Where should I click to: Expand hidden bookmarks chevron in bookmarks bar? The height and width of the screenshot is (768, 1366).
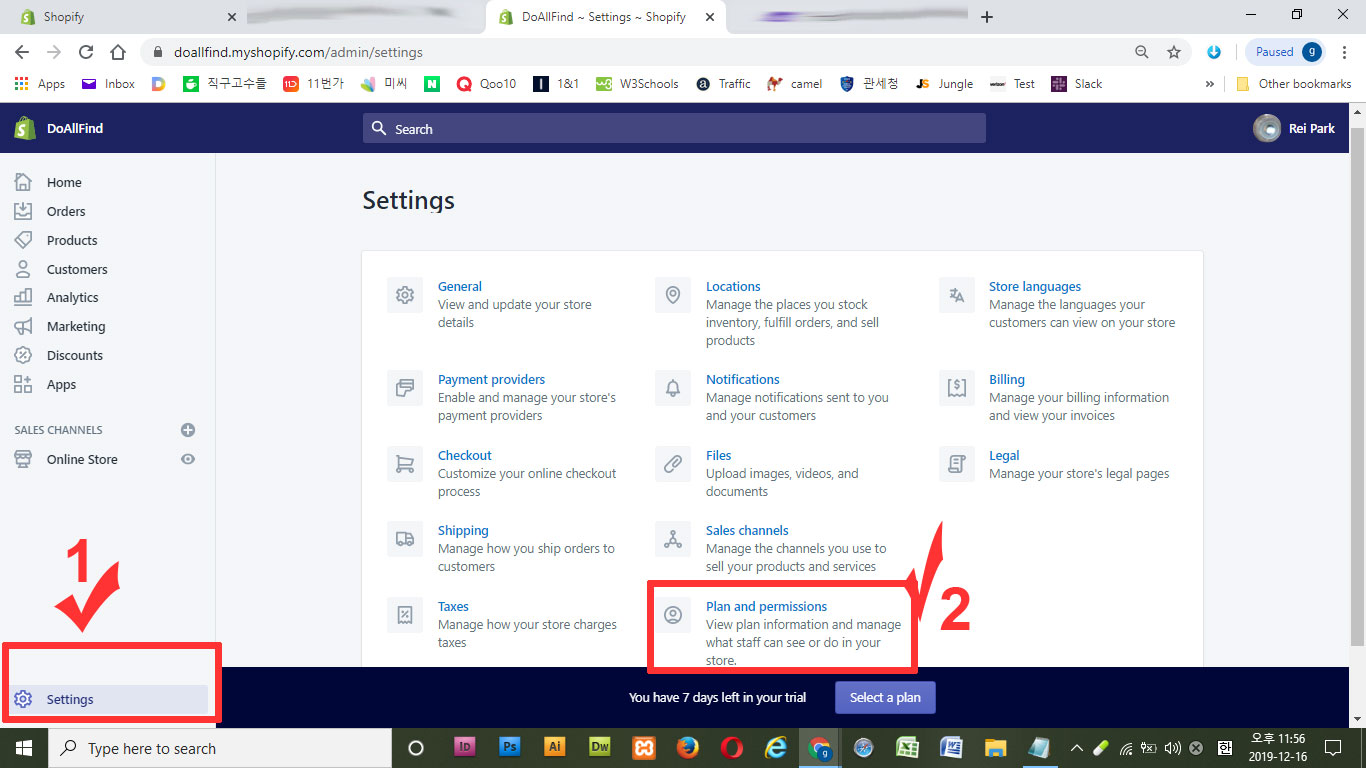(1210, 84)
